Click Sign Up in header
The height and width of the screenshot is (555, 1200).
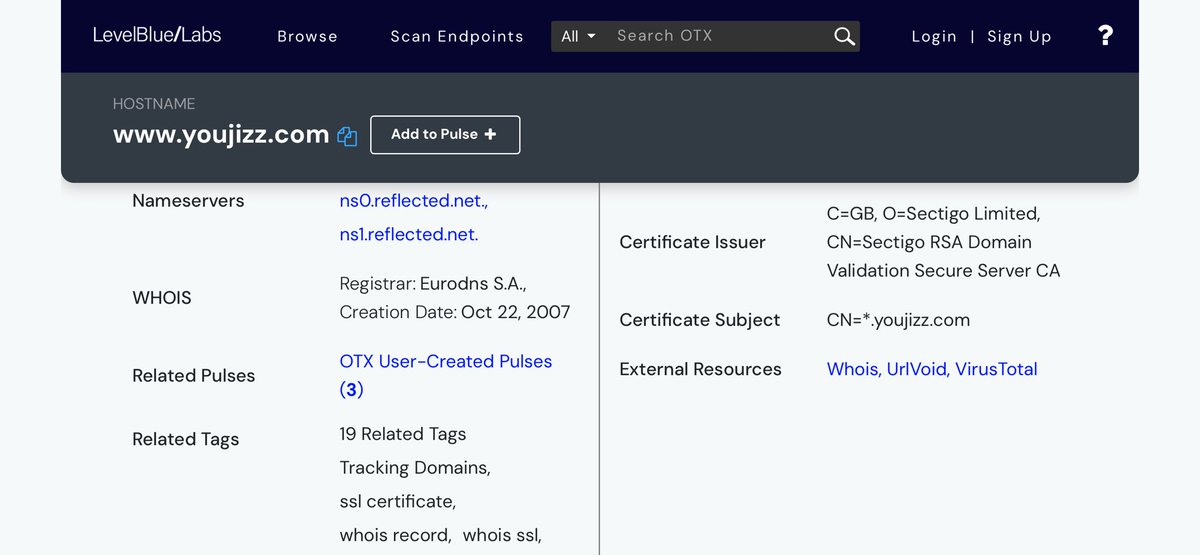1019,36
